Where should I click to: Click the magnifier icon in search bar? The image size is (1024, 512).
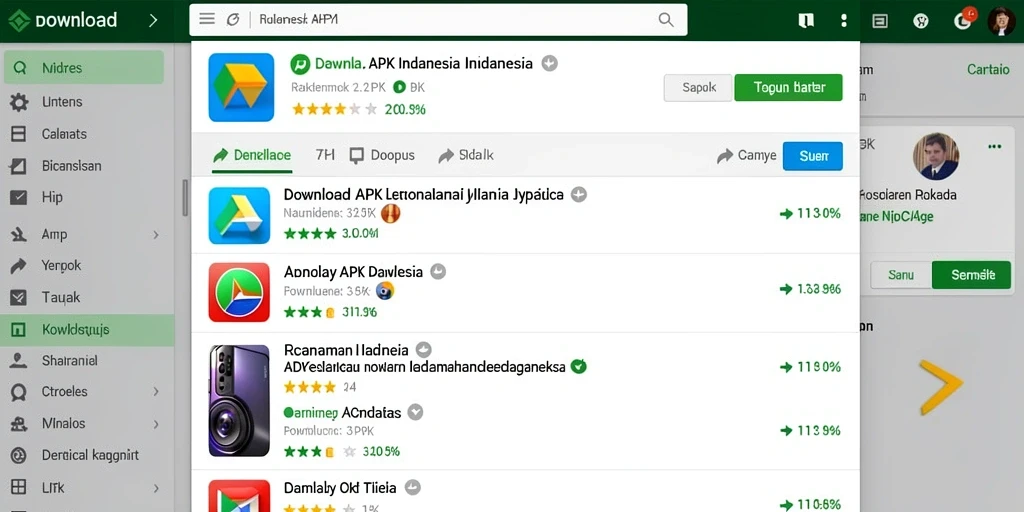point(665,20)
